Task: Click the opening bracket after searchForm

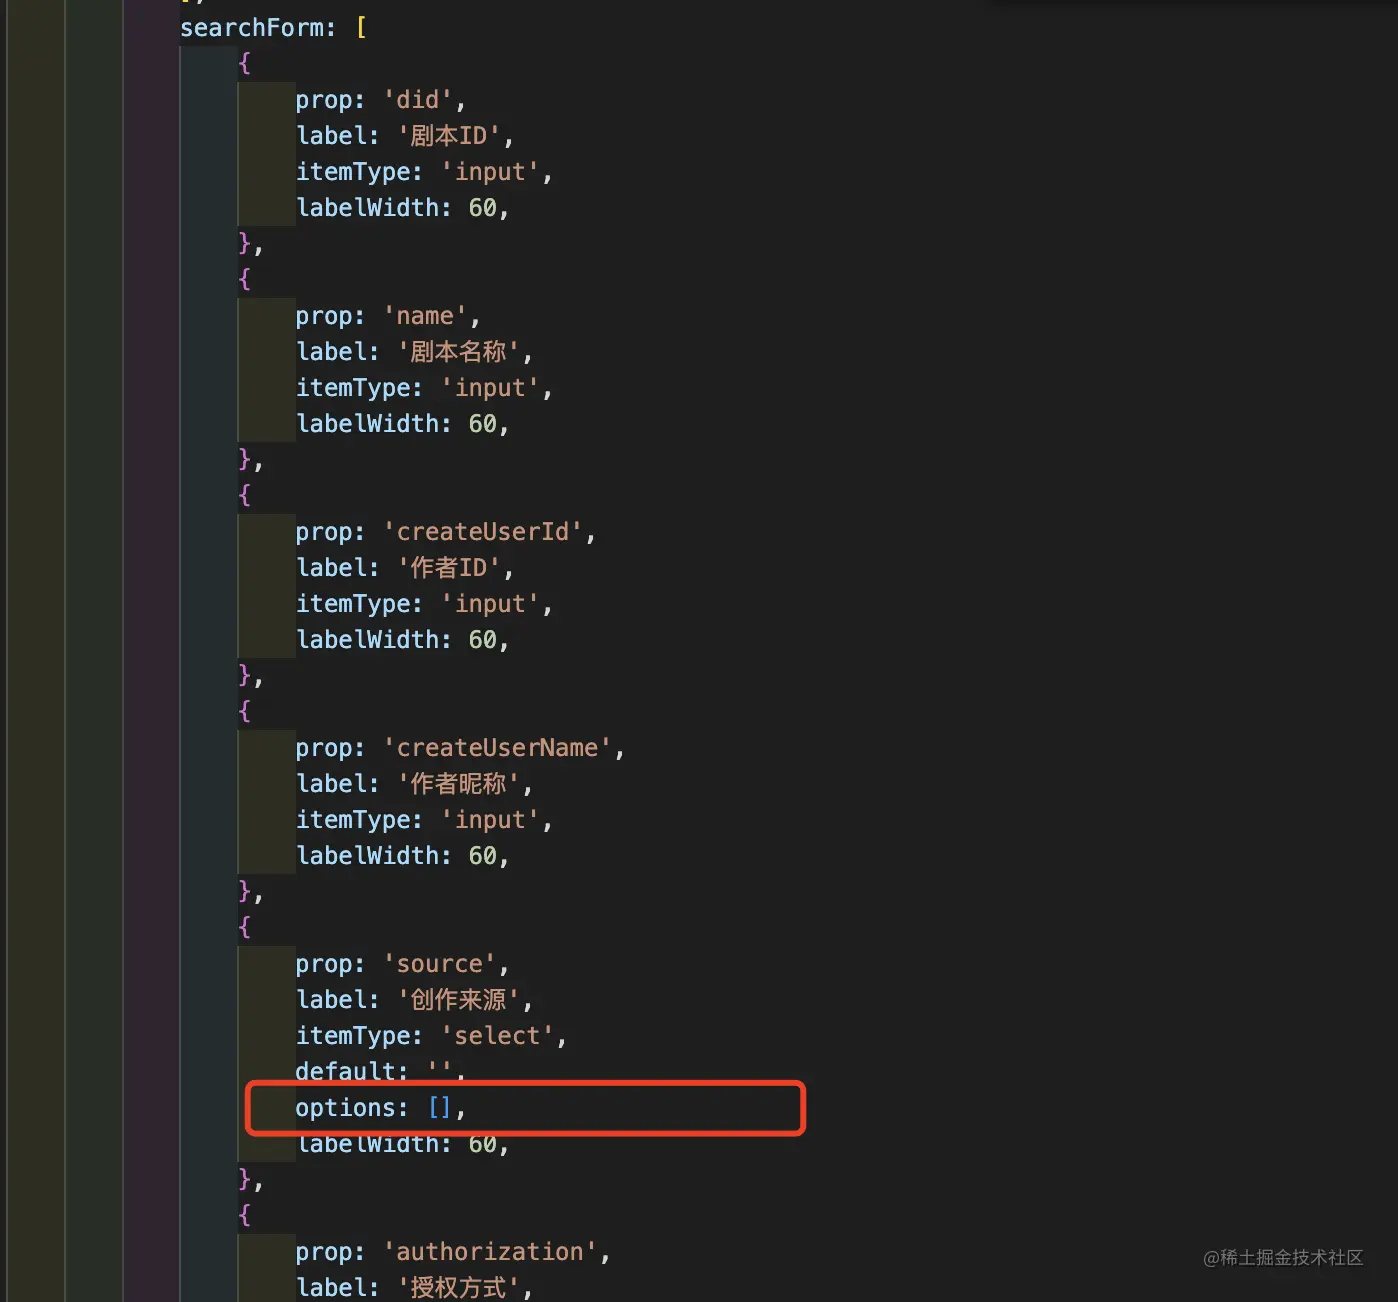Action: tap(361, 28)
